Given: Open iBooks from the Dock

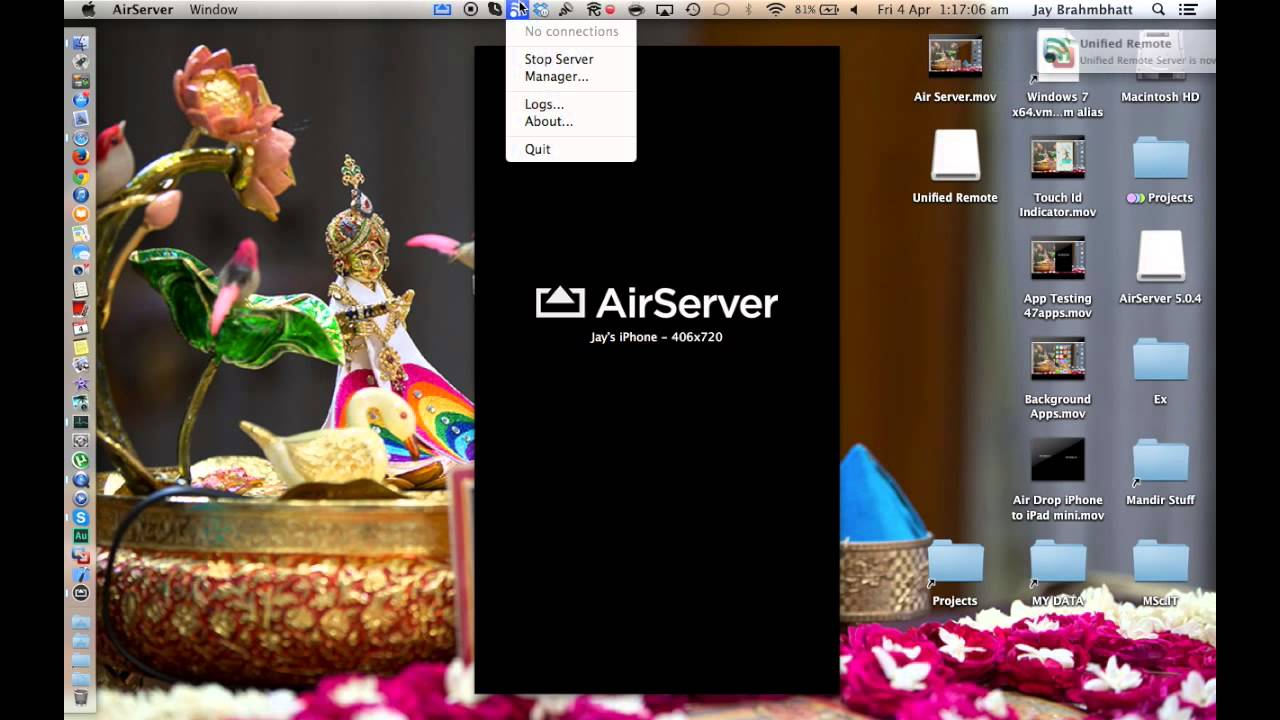Looking at the screenshot, I should point(81,213).
